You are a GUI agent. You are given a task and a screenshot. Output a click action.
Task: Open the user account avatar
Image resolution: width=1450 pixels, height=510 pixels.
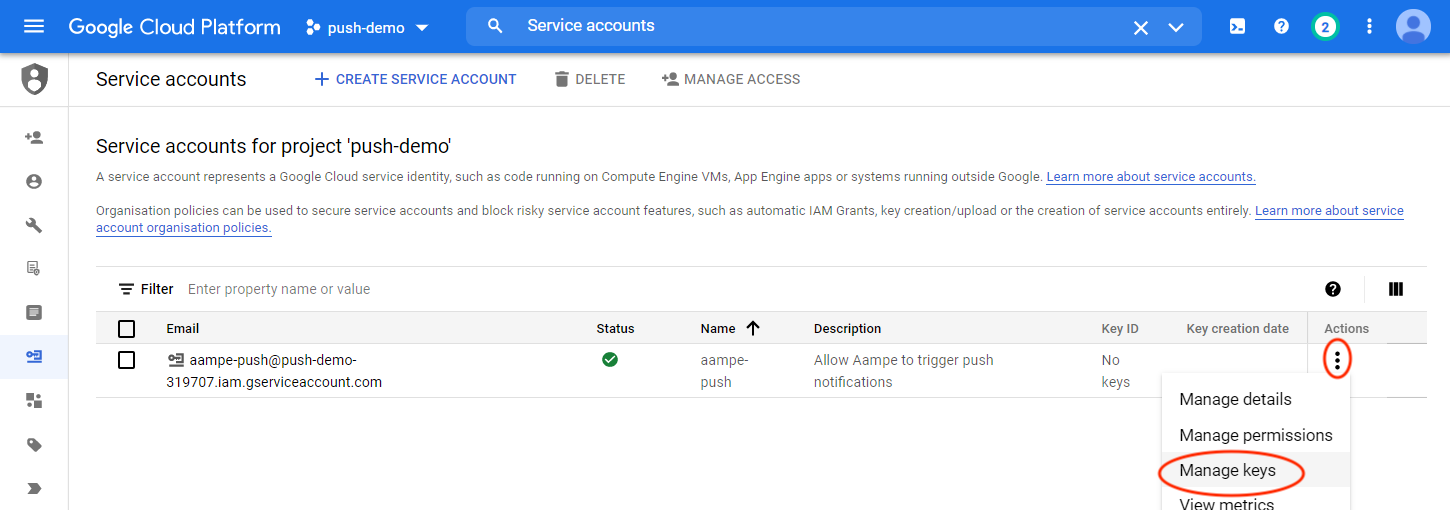(x=1413, y=27)
